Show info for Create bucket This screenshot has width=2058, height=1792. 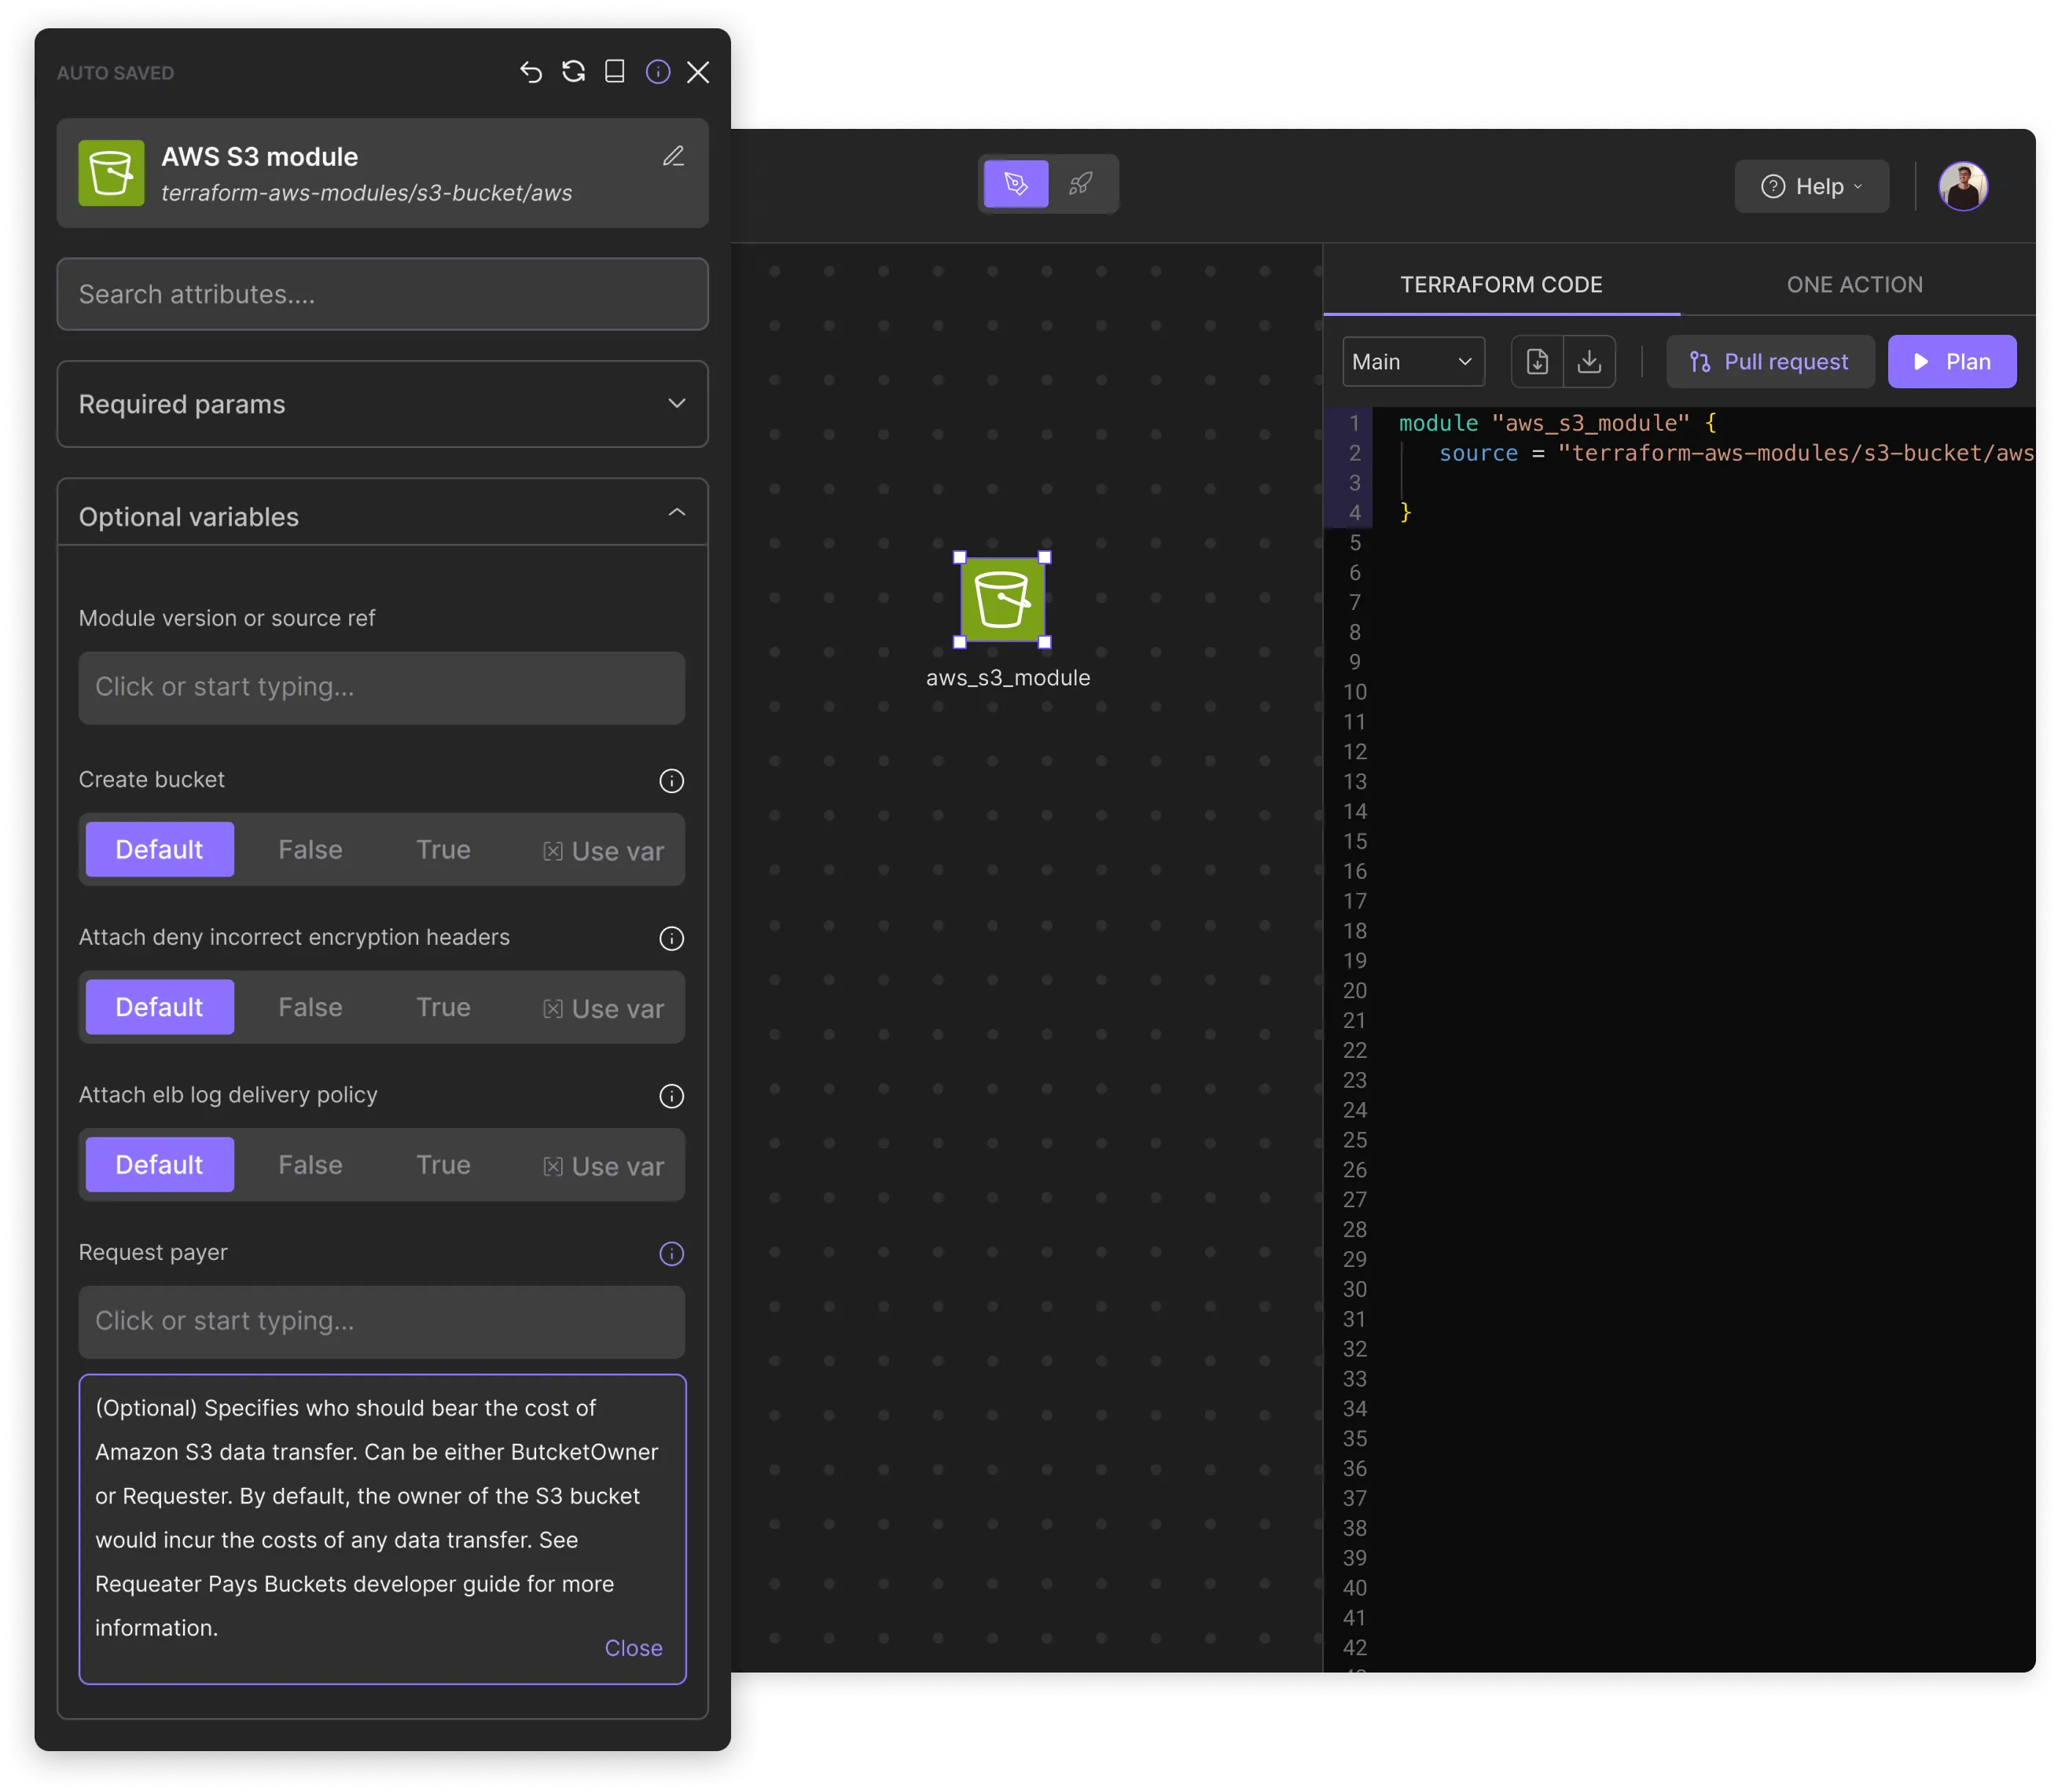tap(672, 781)
